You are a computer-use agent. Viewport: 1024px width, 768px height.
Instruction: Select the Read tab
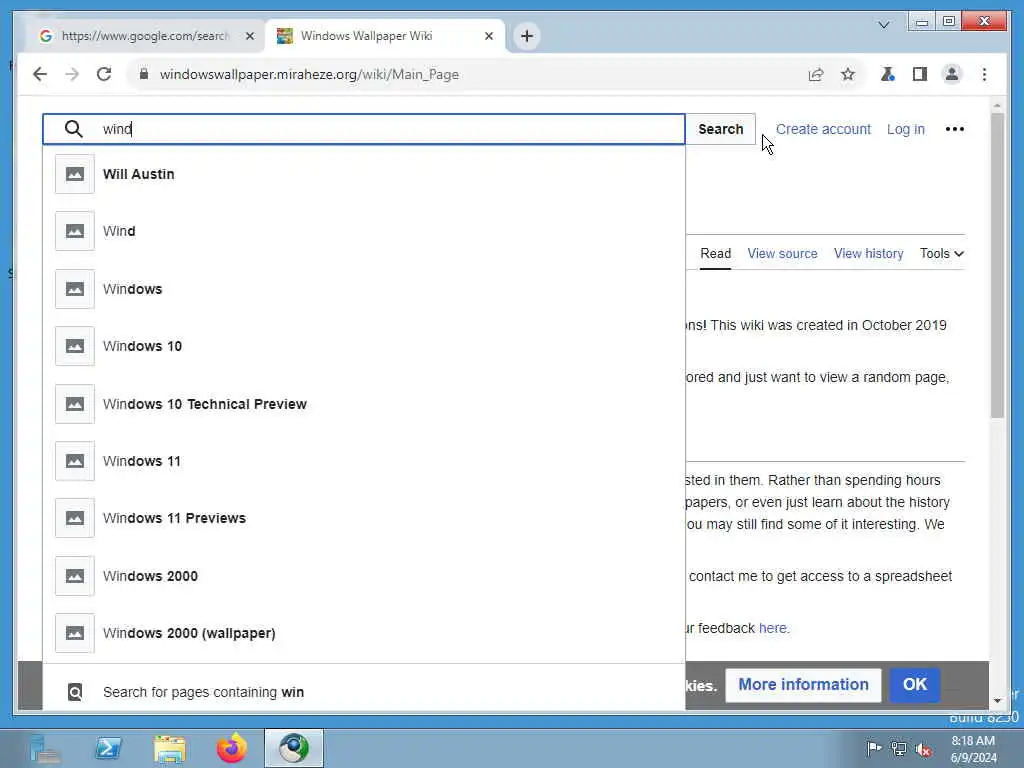(x=715, y=253)
